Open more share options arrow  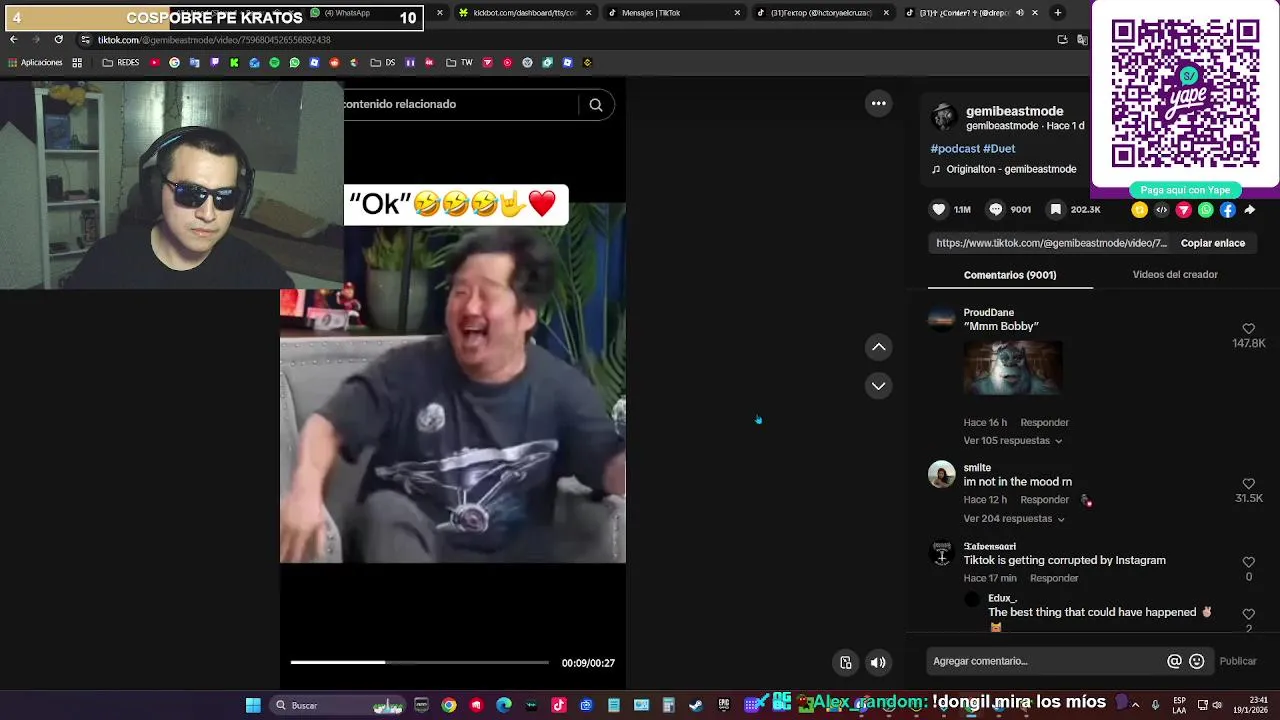1250,210
